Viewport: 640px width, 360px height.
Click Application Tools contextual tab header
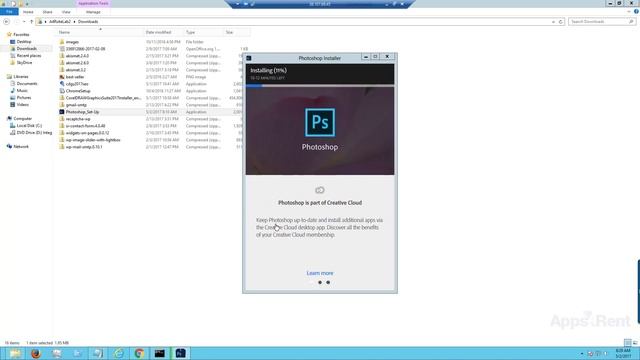93,3
